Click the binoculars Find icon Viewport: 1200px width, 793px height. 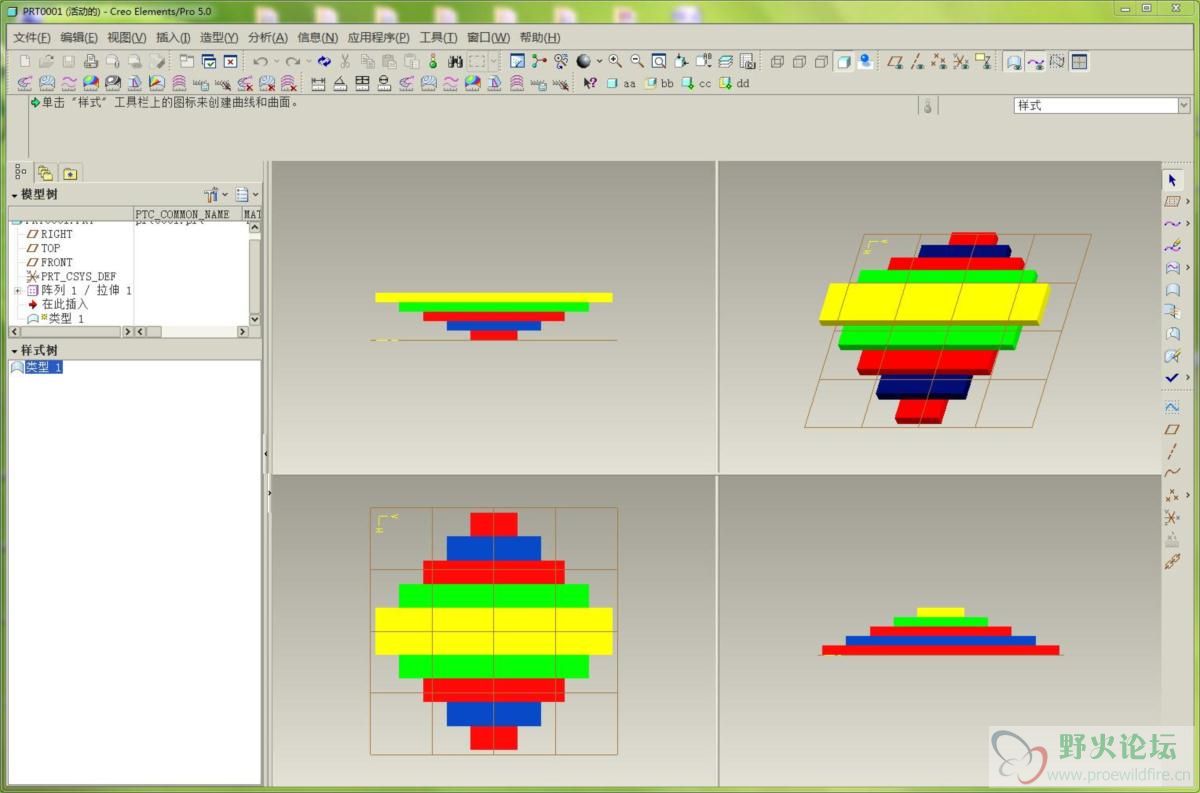[x=455, y=61]
